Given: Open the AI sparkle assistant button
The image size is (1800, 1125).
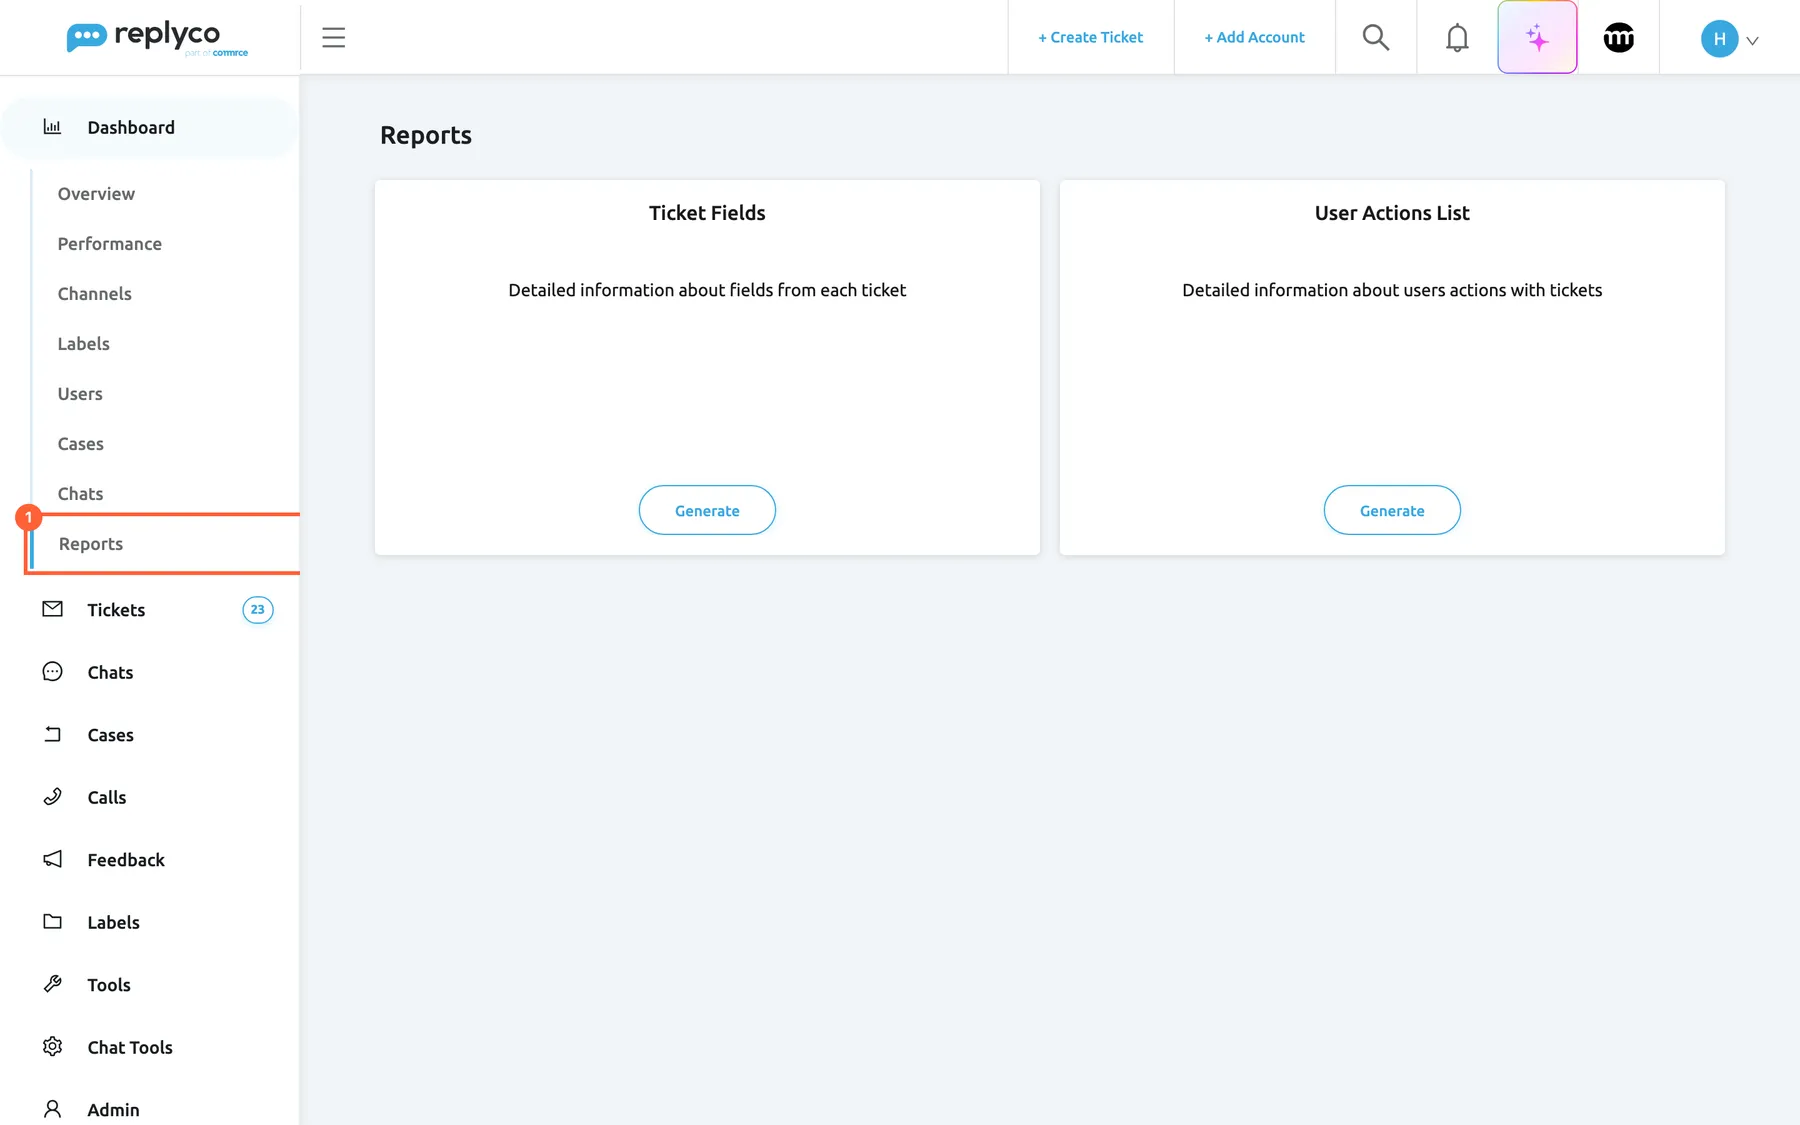Looking at the screenshot, I should (x=1537, y=38).
